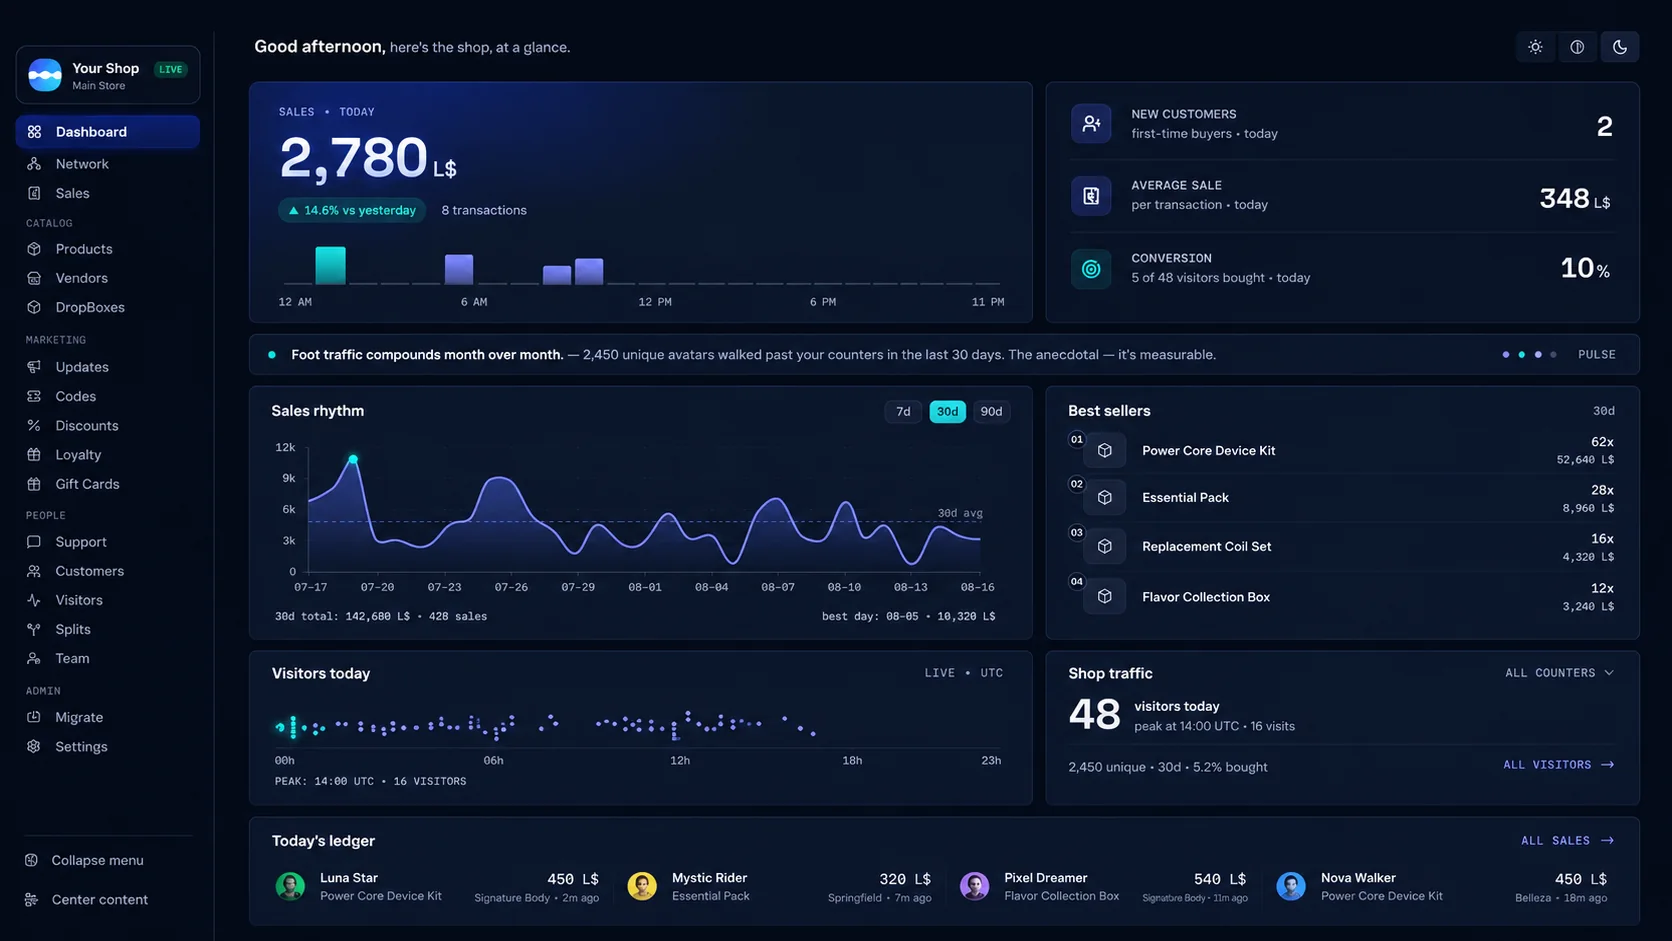The image size is (1672, 941).
Task: Click the Visitors activity pulse icon
Action: click(34, 600)
